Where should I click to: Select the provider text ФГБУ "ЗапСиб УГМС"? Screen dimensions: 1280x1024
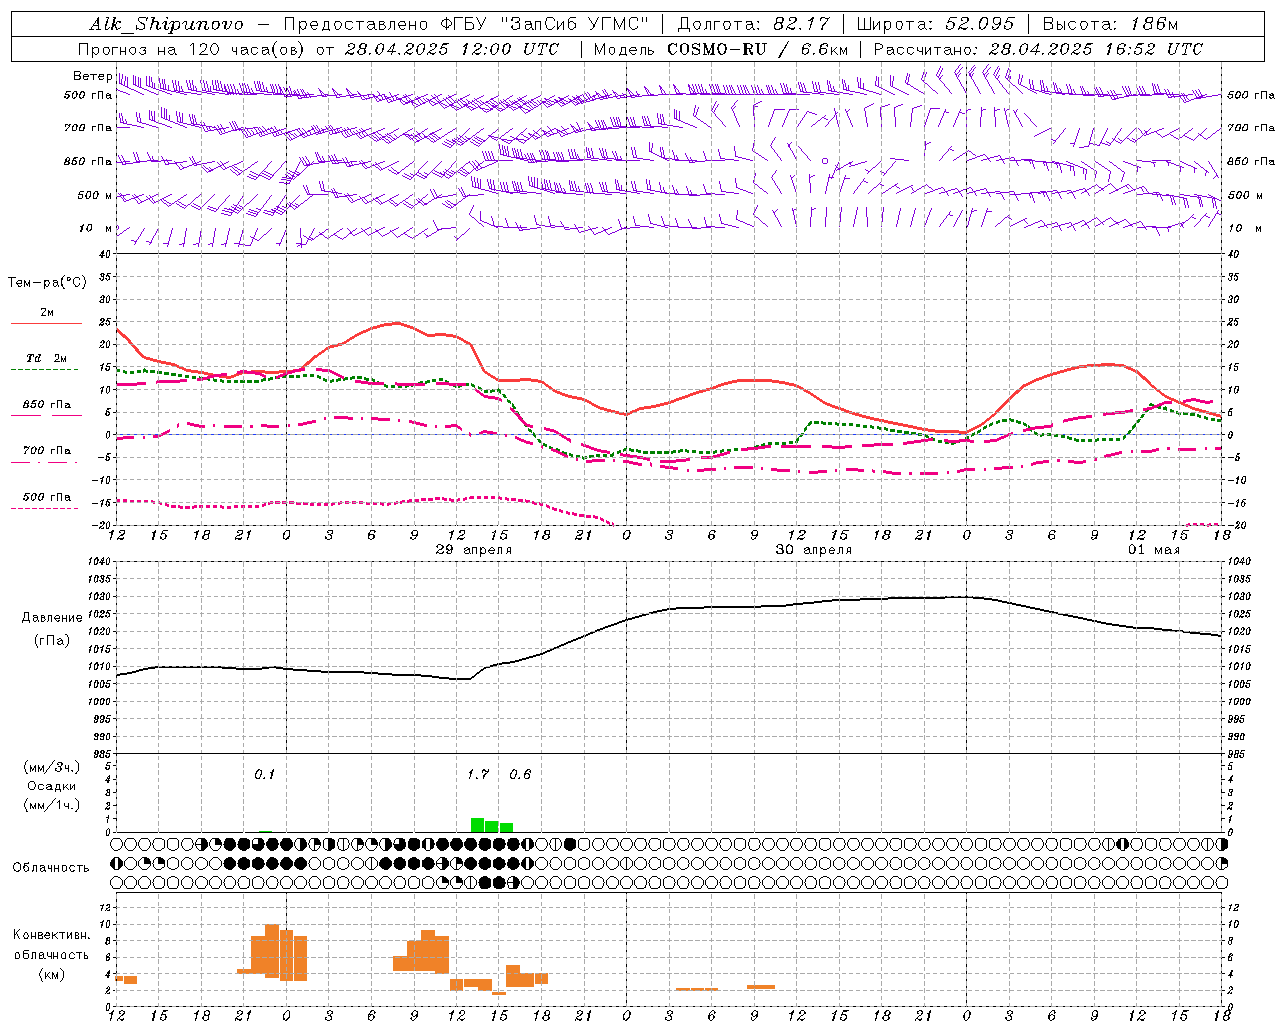(545, 24)
